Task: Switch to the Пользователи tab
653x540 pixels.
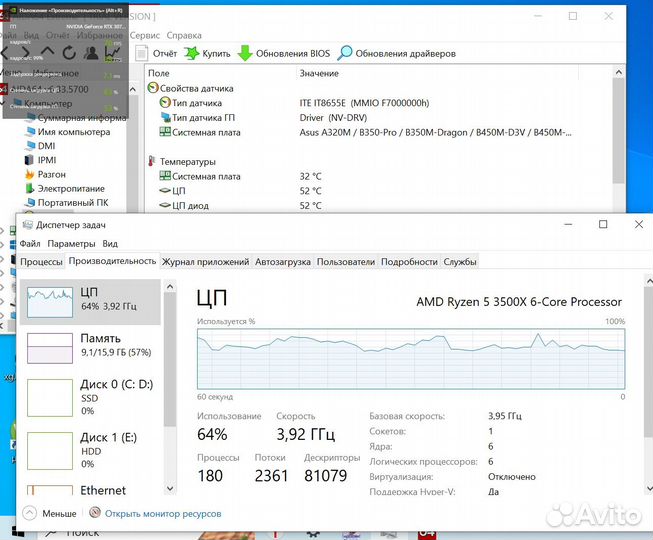Action: tap(346, 262)
